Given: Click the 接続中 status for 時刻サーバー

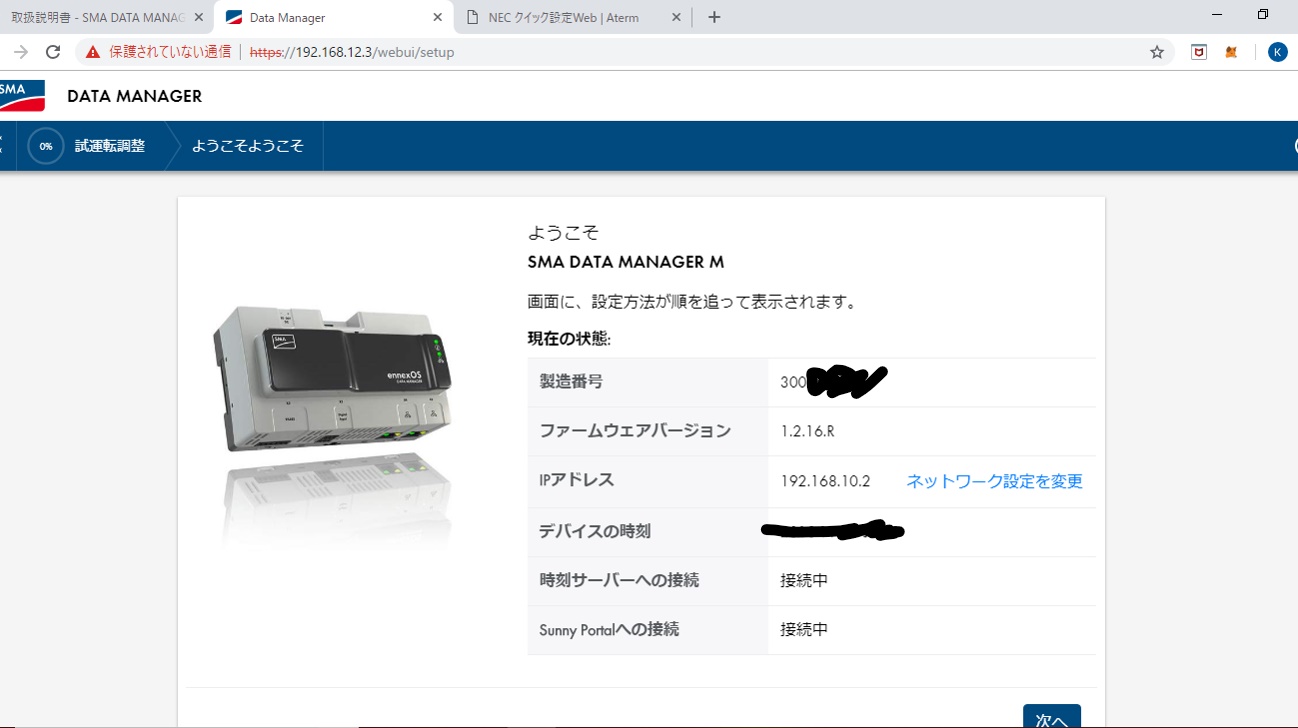Looking at the screenshot, I should pos(804,580).
